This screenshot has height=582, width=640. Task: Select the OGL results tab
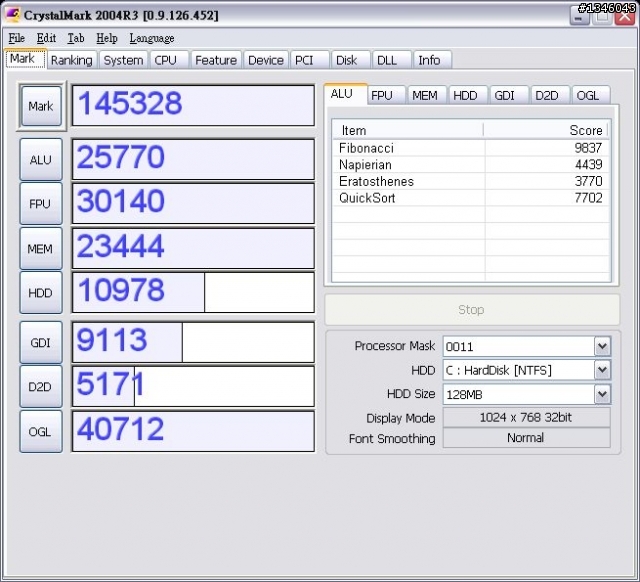[x=591, y=96]
